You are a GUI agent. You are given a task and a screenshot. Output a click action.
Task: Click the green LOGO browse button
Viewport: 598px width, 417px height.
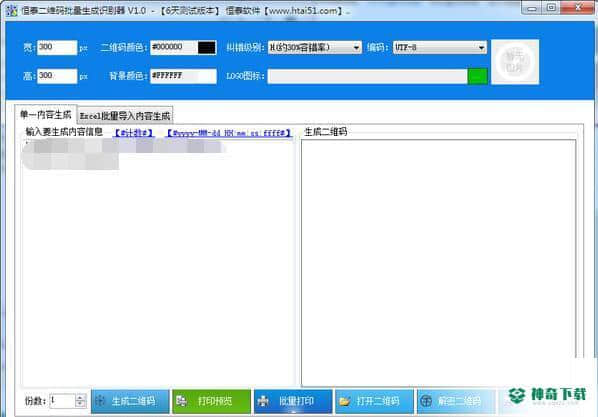point(477,76)
